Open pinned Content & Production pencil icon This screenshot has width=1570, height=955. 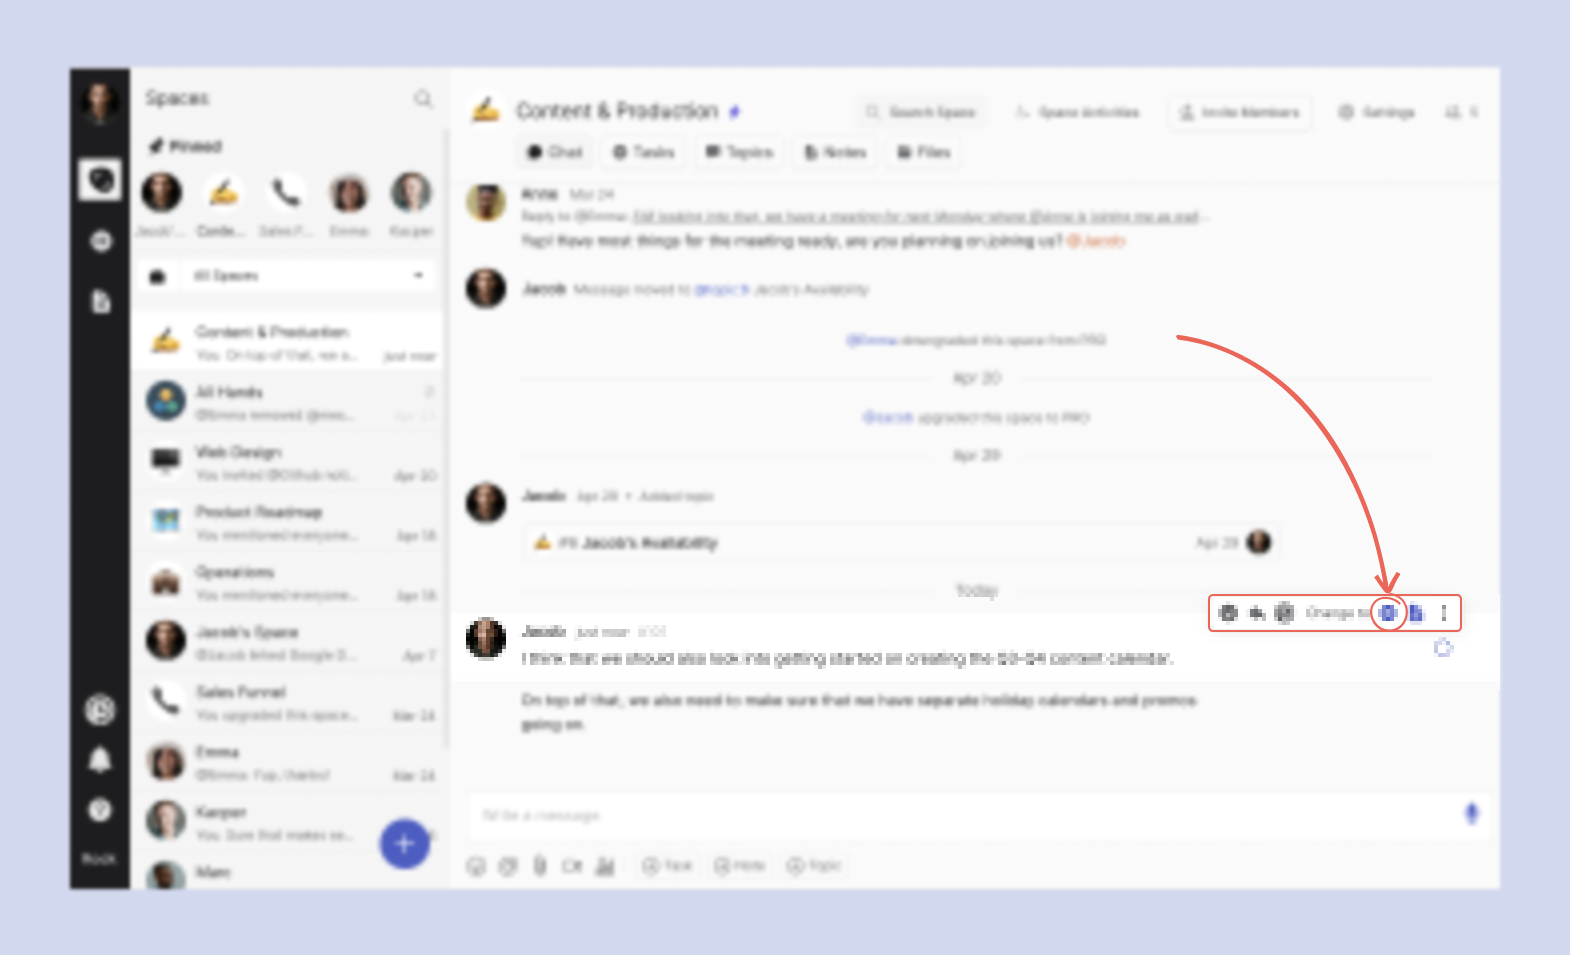pos(223,192)
